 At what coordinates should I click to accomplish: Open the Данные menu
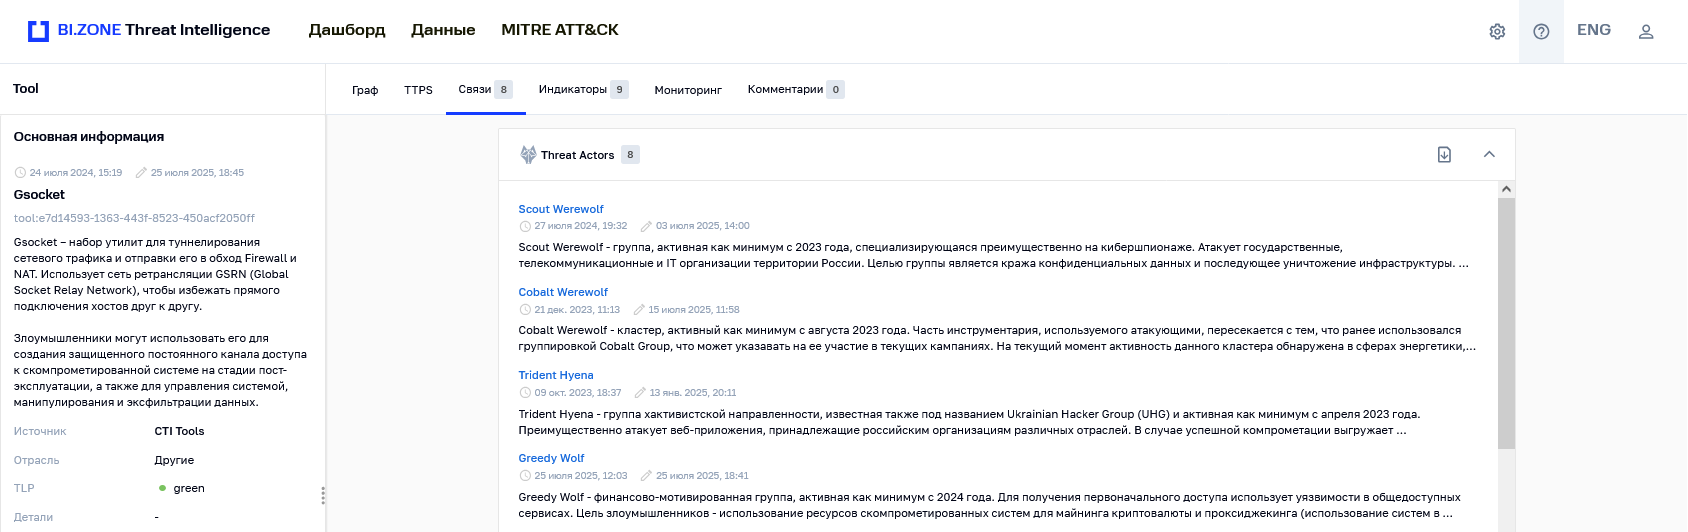443,30
